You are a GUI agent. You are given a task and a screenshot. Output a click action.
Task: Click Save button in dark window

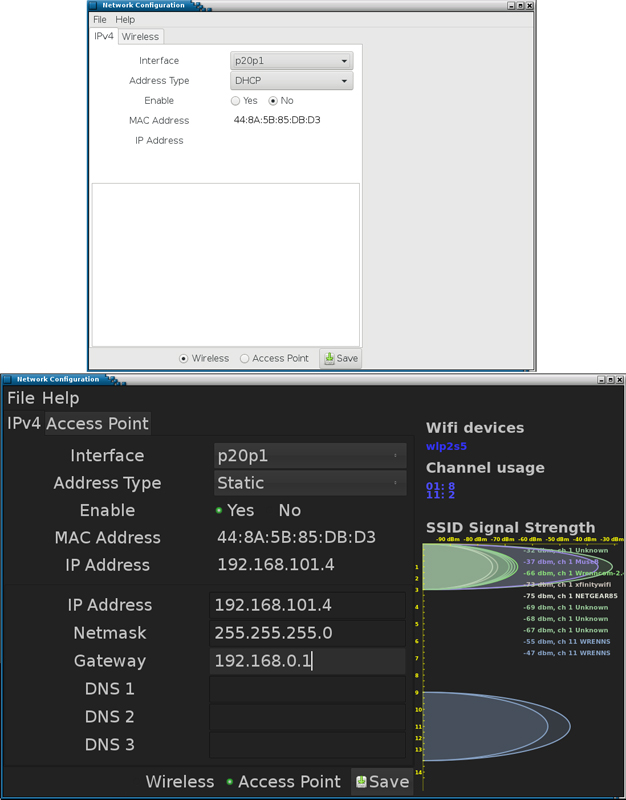(x=382, y=782)
